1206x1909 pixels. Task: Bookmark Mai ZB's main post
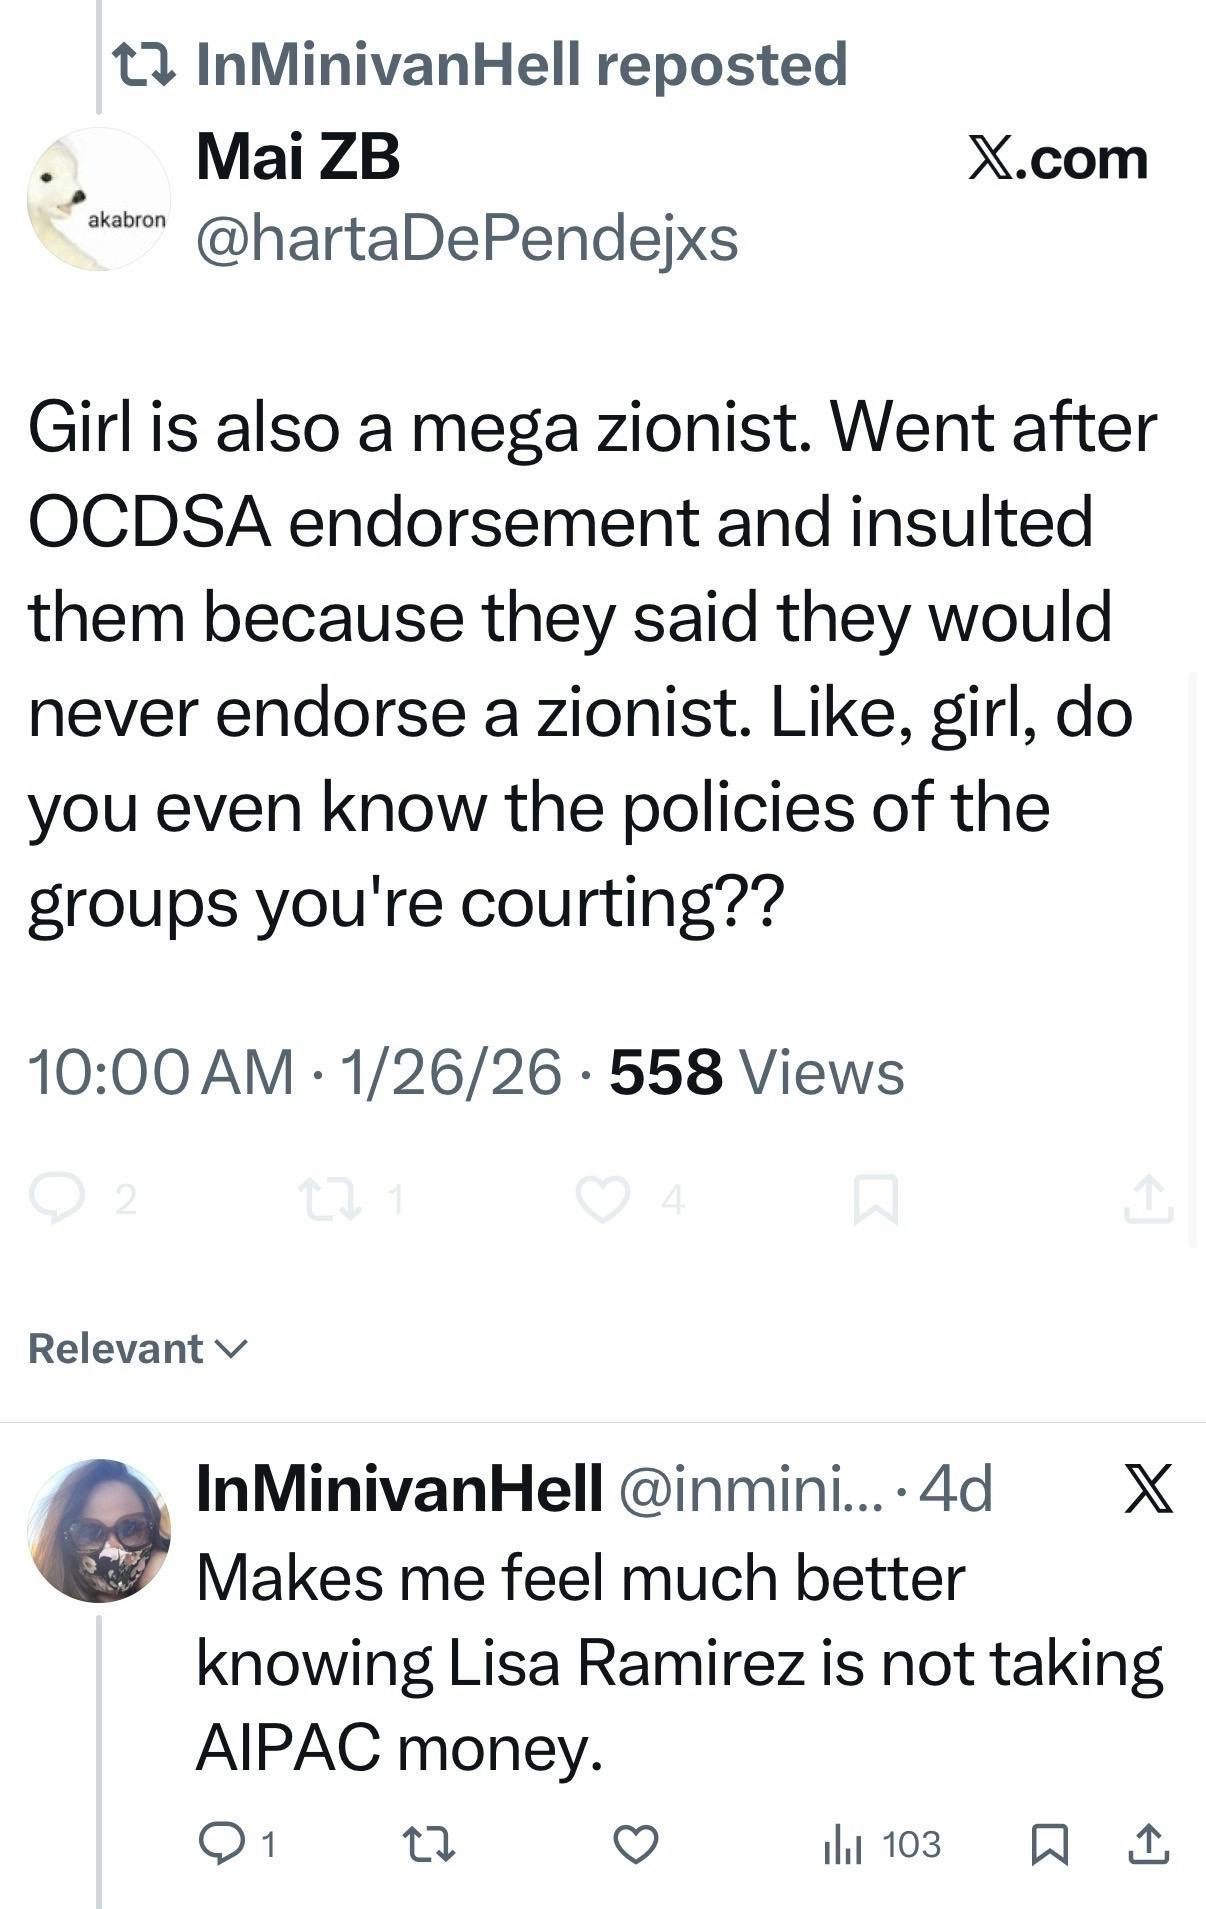875,1200
